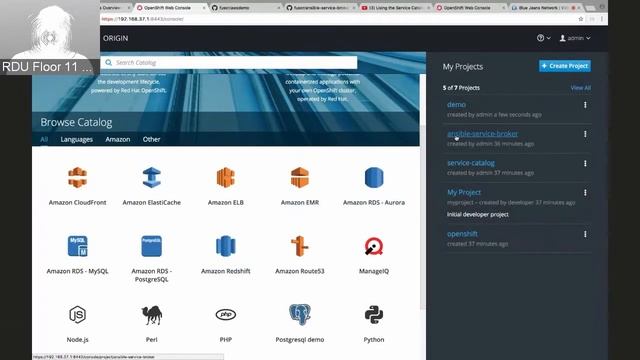Open the View All projects link
This screenshot has width=640, height=360.
580,88
